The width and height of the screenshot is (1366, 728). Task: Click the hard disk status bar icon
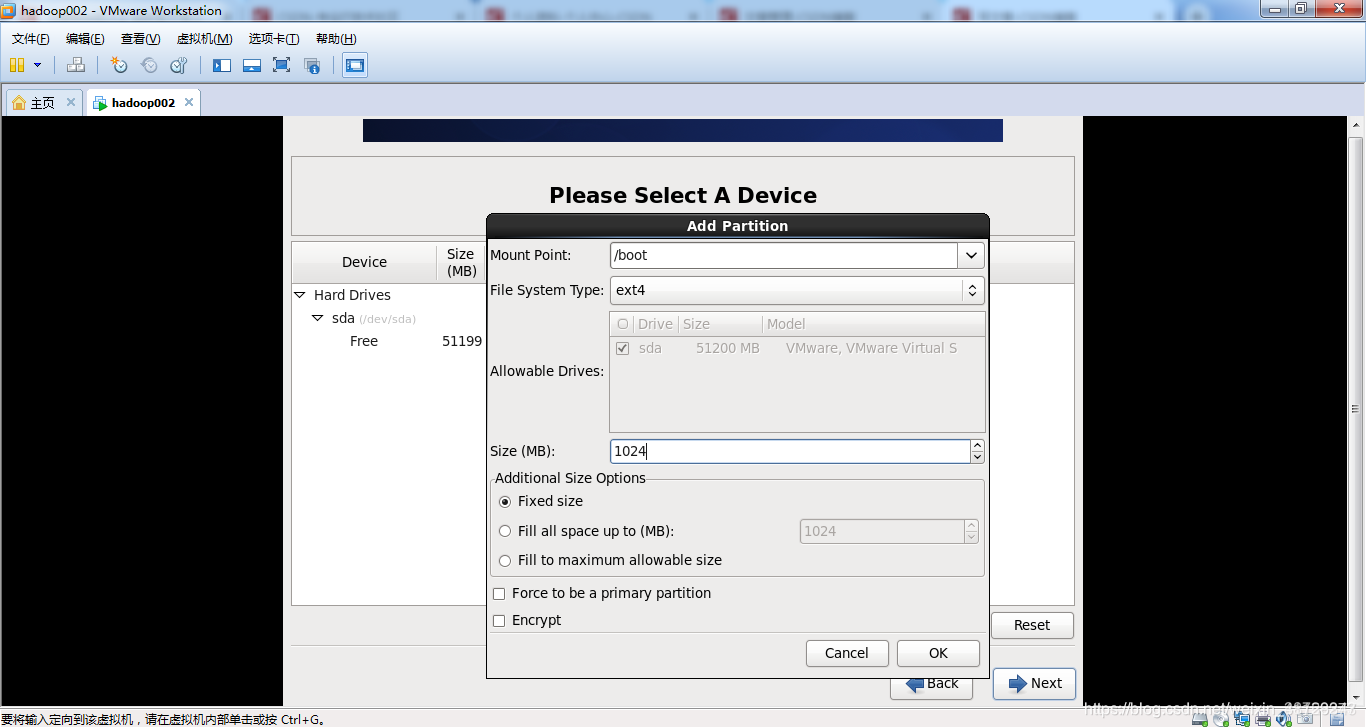point(1200,719)
